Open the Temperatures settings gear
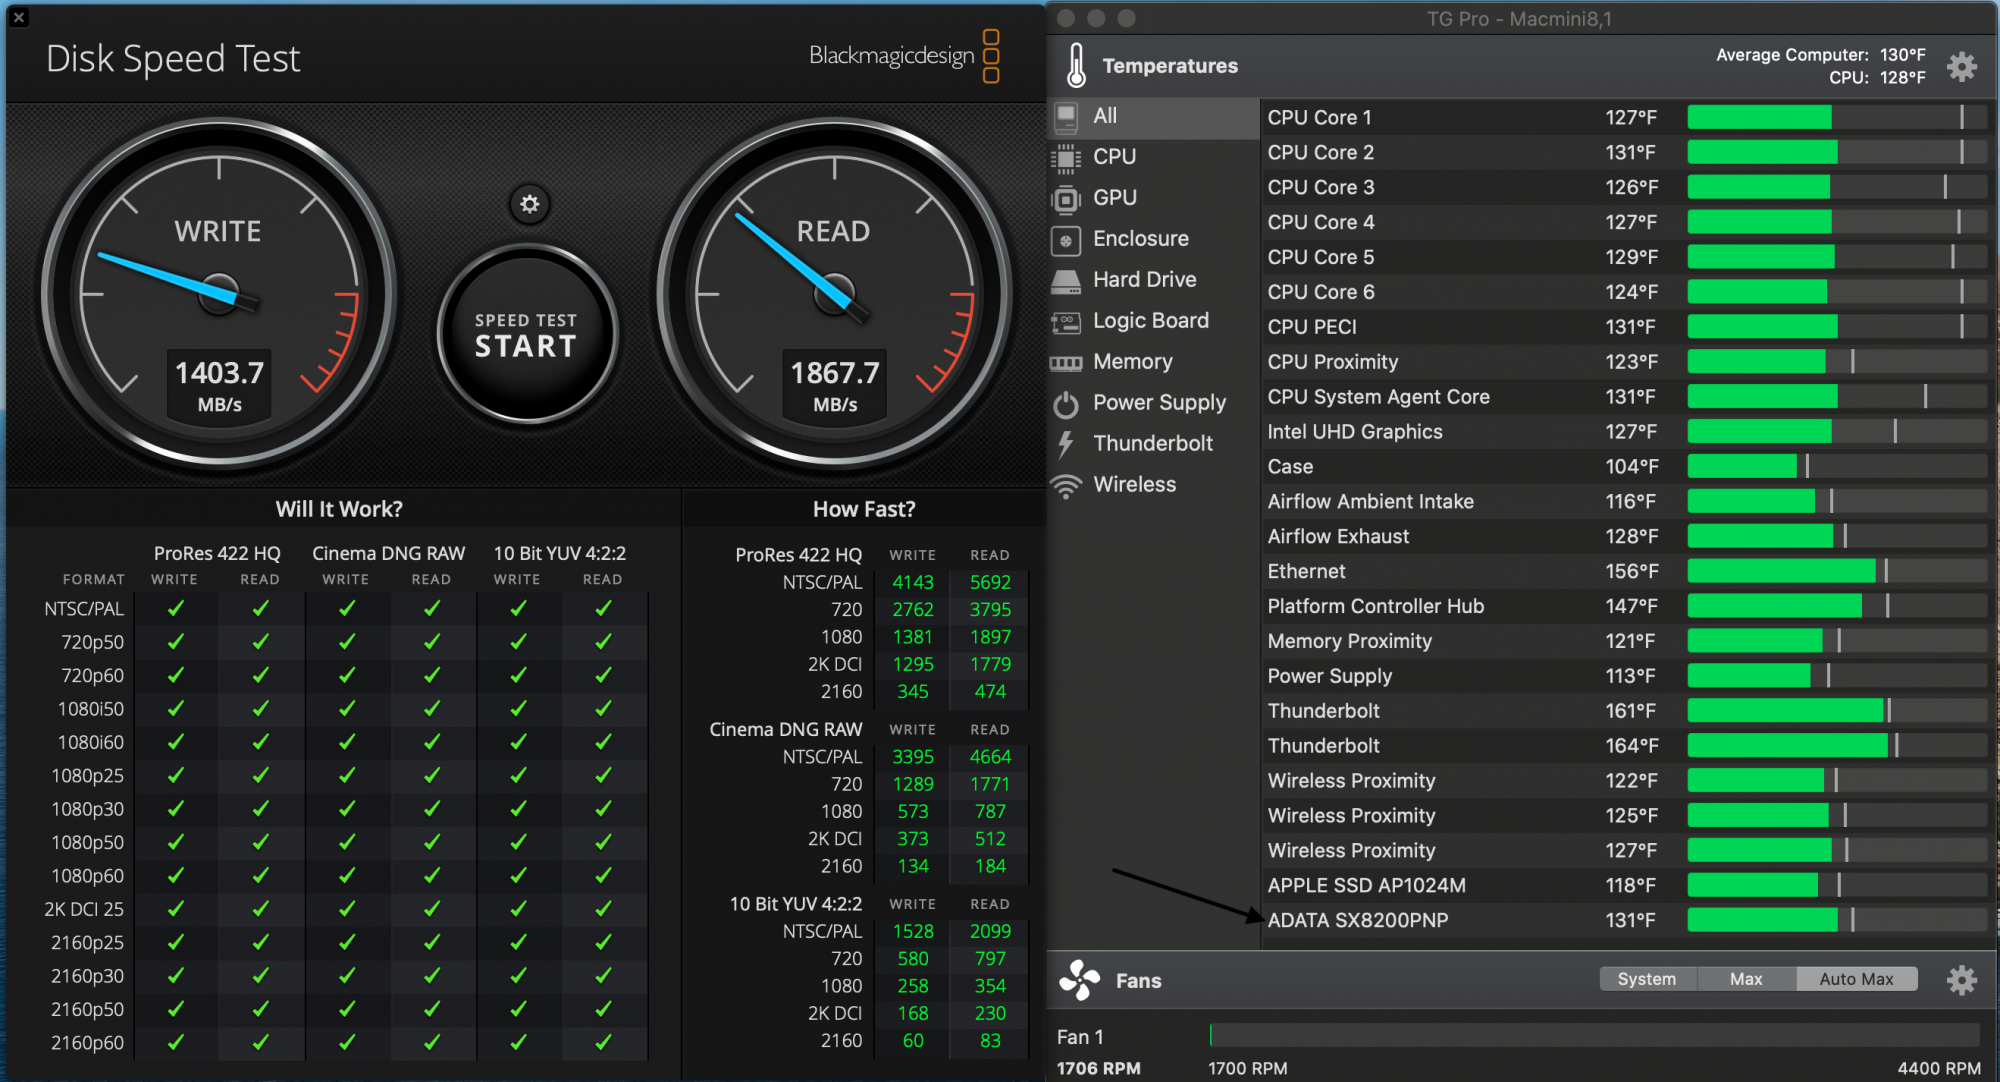The width and height of the screenshot is (2000, 1082). point(1962,67)
